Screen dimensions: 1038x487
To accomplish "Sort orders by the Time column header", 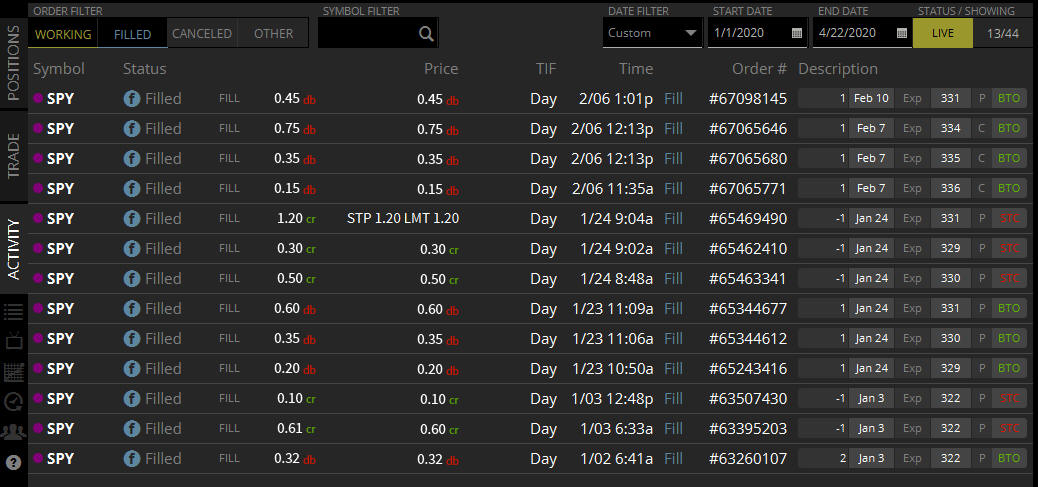I will pyautogui.click(x=635, y=69).
